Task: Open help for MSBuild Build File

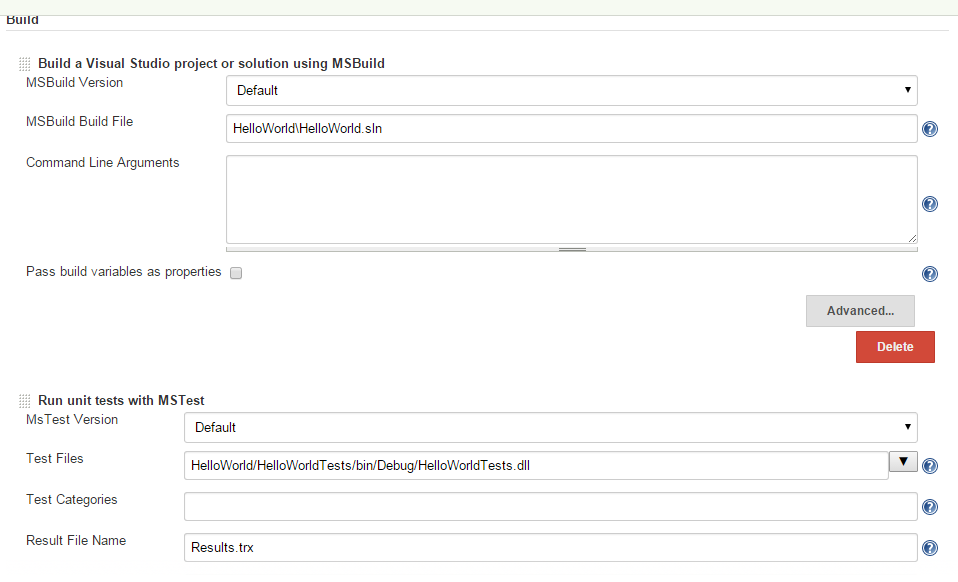Action: click(x=929, y=129)
